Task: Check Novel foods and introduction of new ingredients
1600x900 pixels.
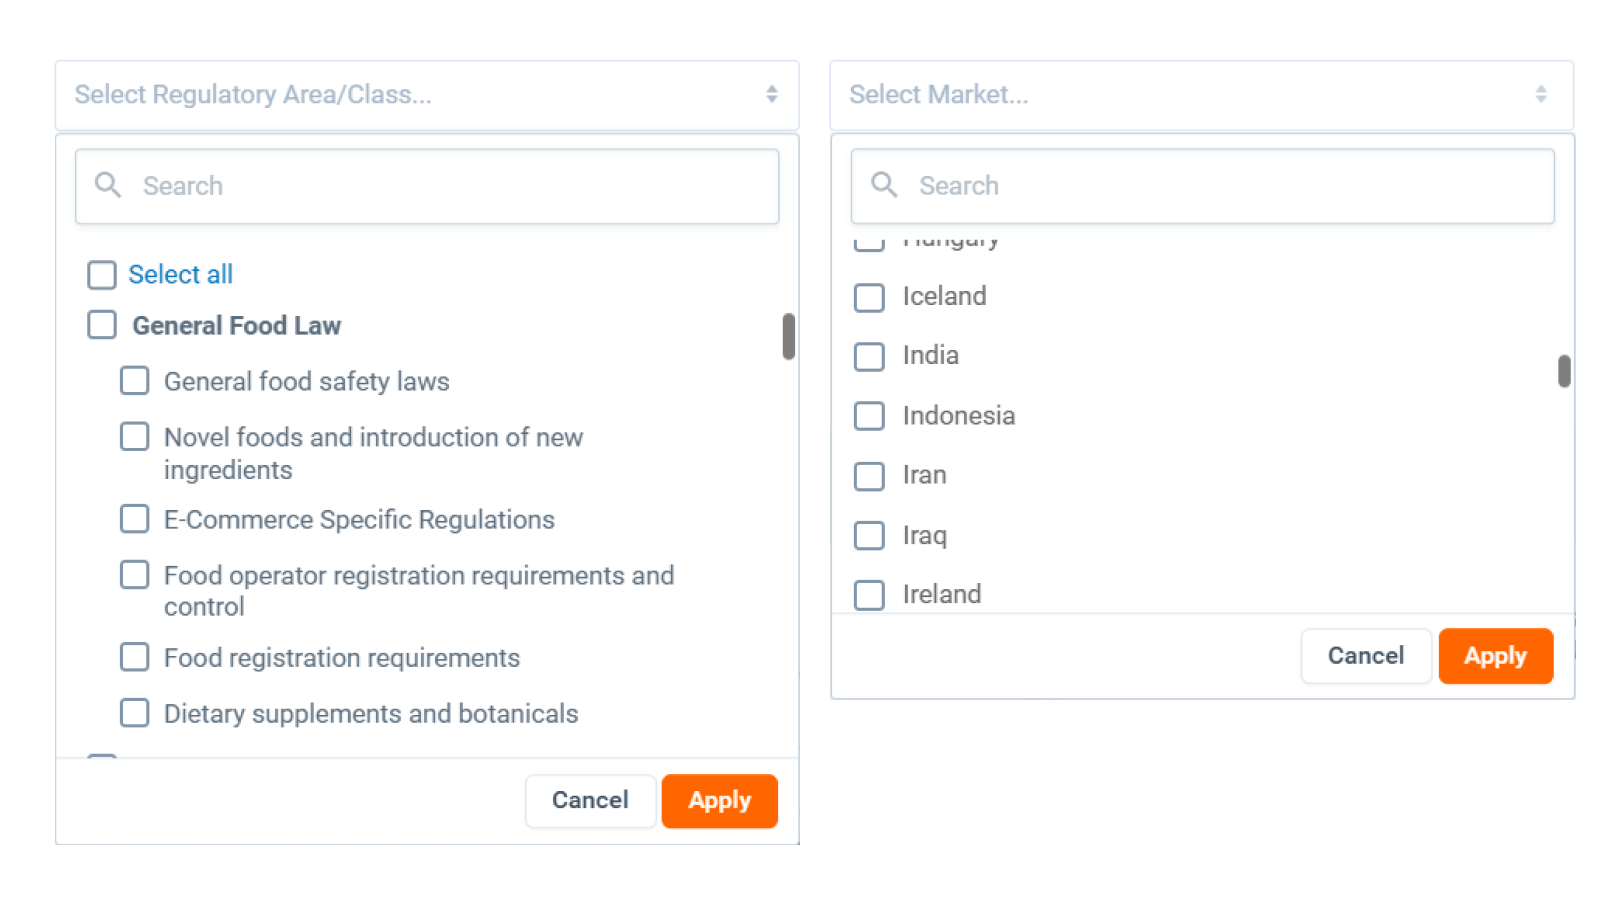Action: 135,437
